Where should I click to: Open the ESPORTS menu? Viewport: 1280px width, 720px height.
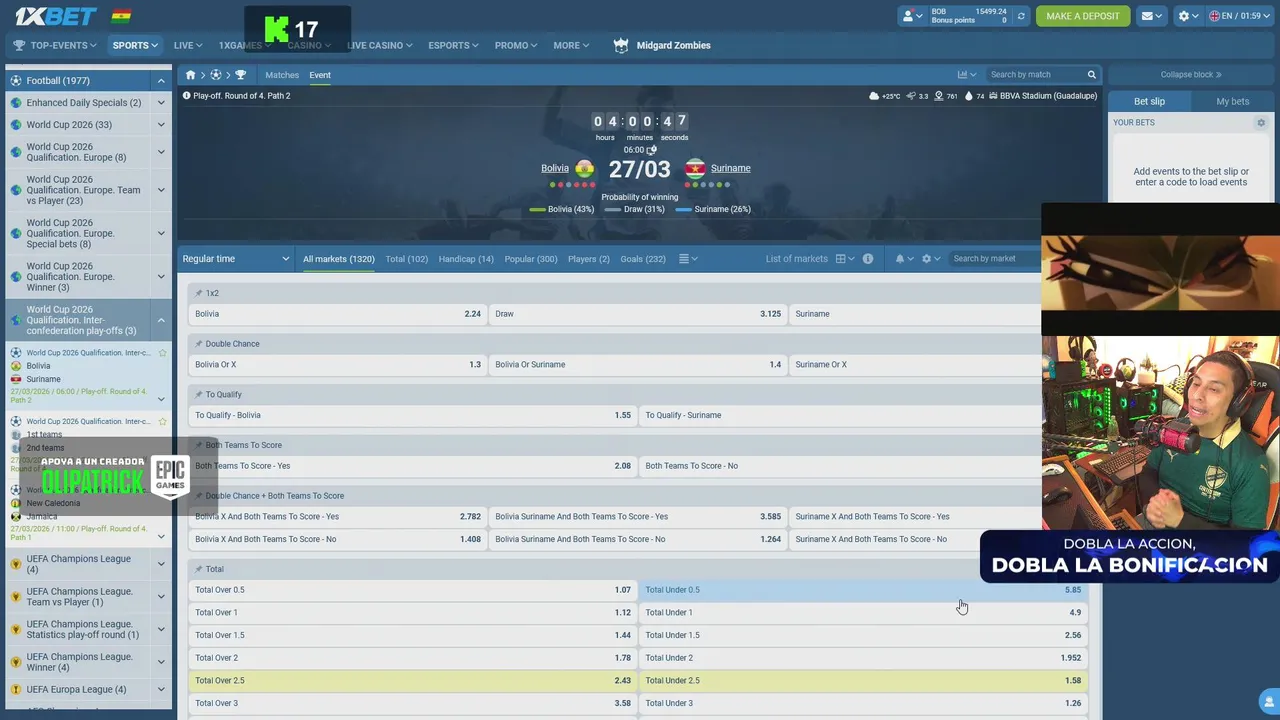[454, 45]
